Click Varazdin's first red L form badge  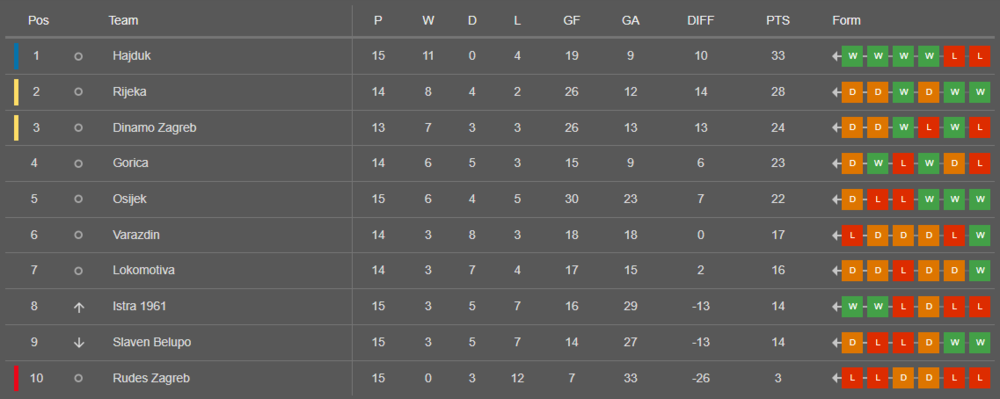(x=852, y=235)
